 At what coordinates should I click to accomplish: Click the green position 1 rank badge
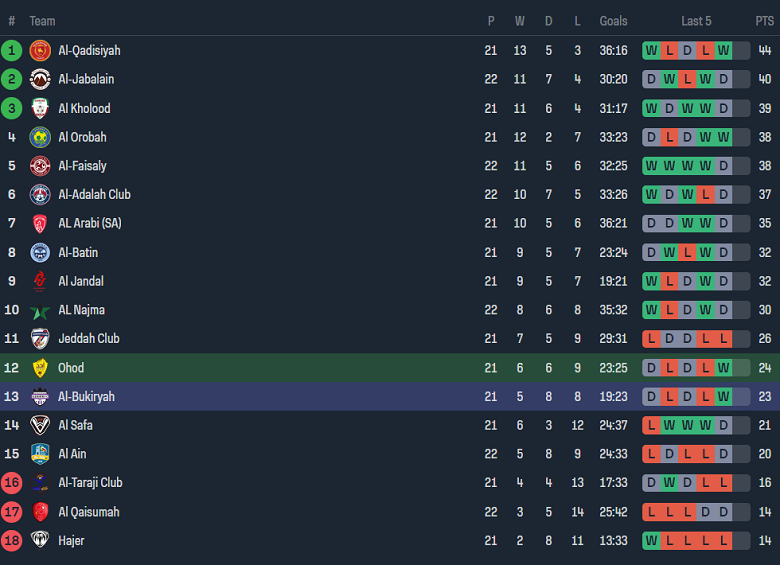(x=12, y=50)
